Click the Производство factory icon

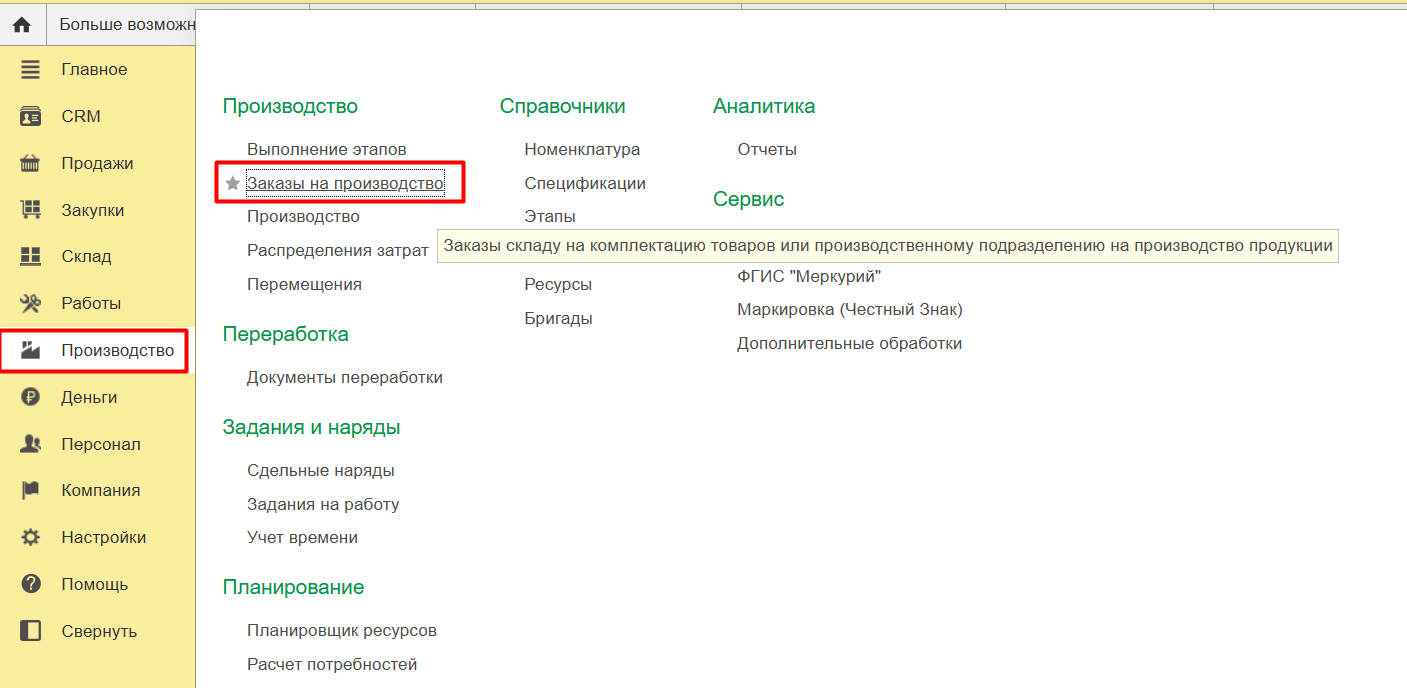pos(31,350)
